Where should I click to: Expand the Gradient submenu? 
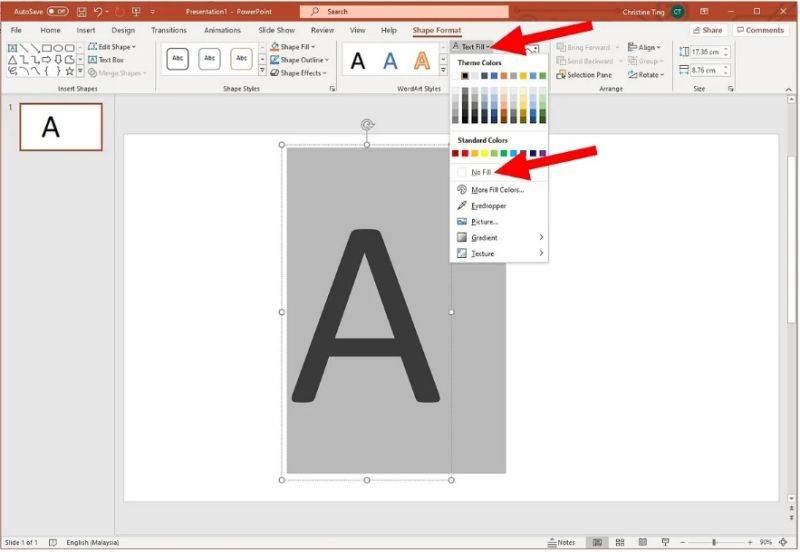pyautogui.click(x=498, y=237)
